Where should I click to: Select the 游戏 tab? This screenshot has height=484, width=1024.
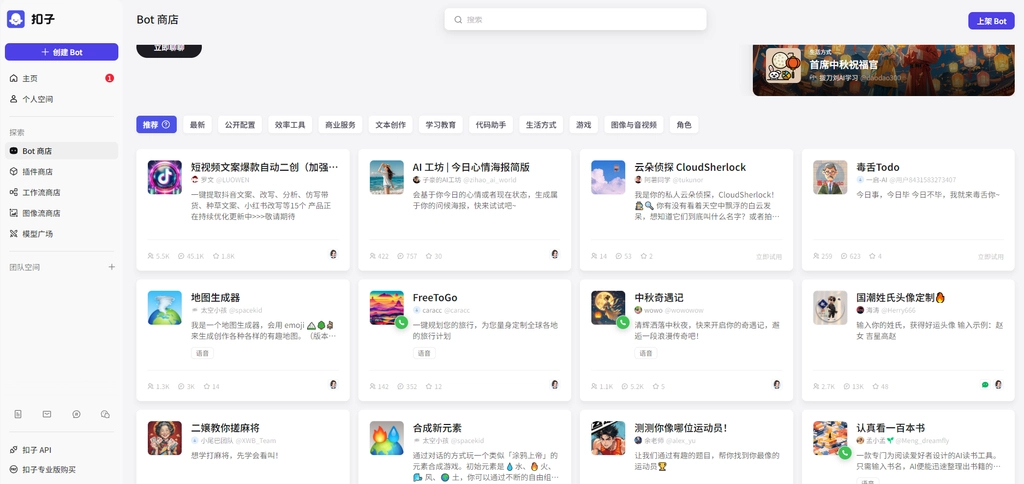(584, 125)
